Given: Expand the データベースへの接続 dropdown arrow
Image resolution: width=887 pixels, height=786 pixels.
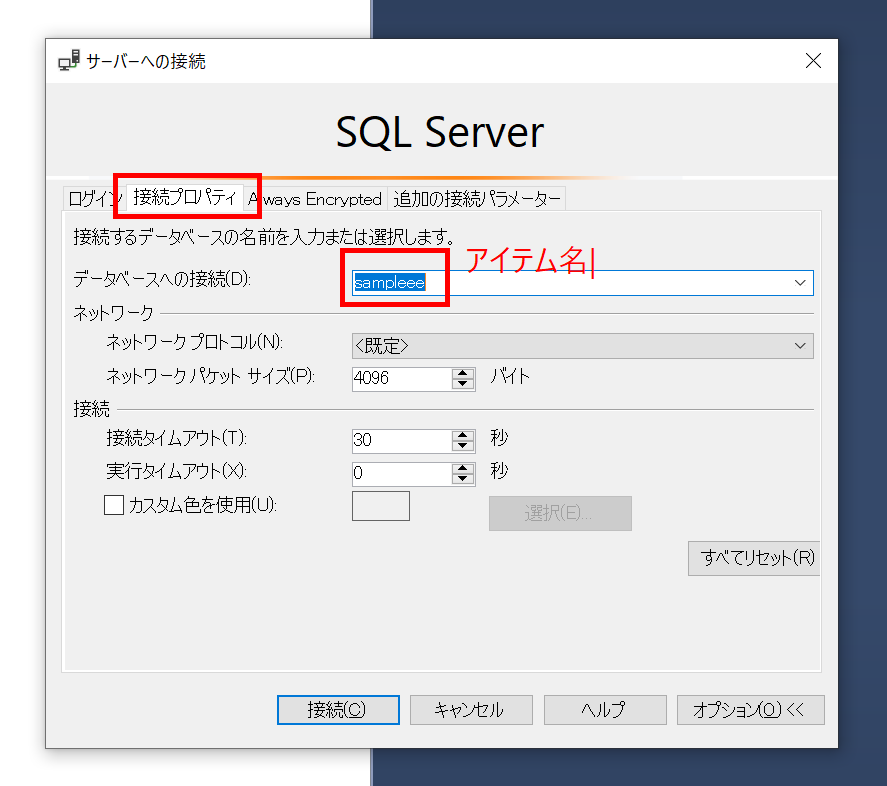Looking at the screenshot, I should (800, 283).
